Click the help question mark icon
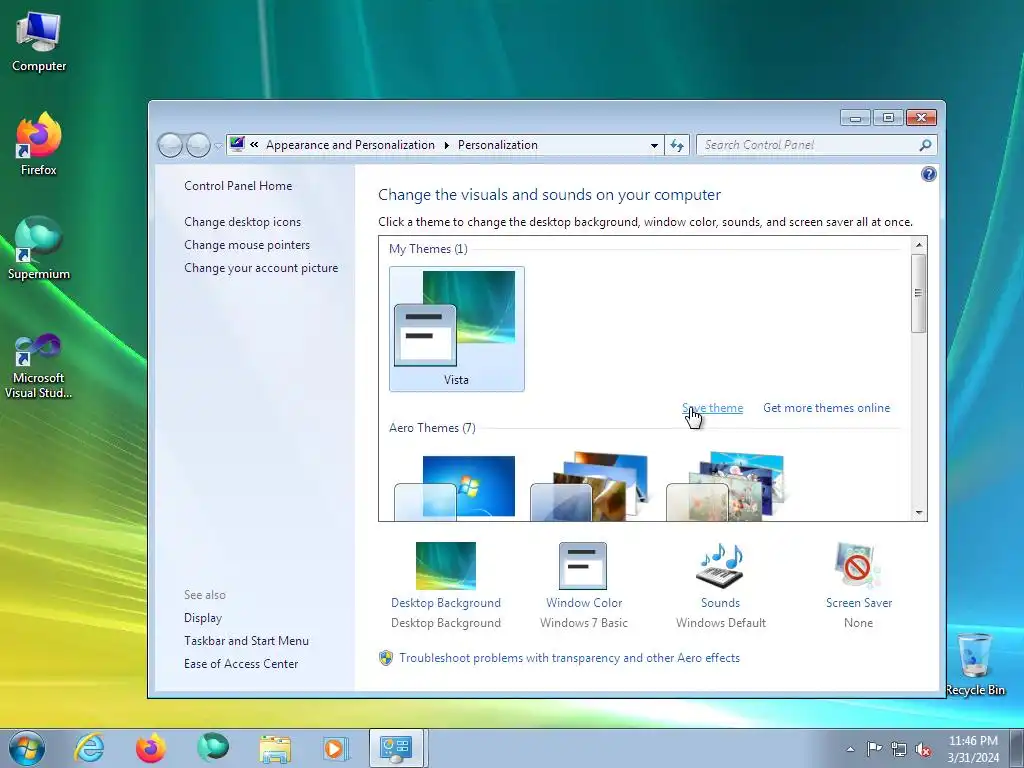This screenshot has width=1024, height=768. 928,174
